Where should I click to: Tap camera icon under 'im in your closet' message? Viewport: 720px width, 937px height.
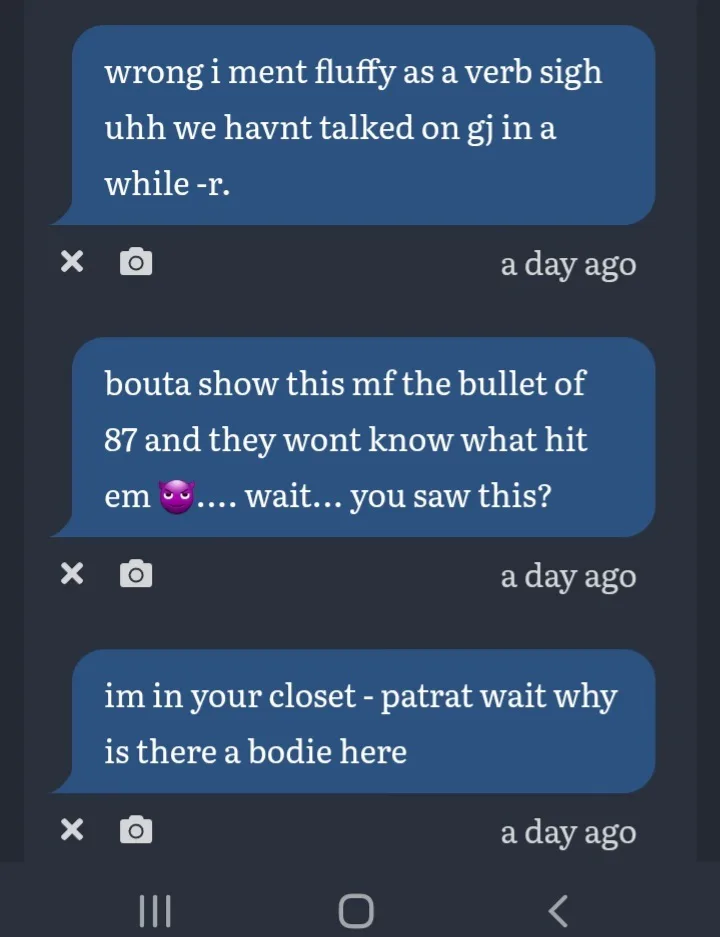click(x=136, y=829)
